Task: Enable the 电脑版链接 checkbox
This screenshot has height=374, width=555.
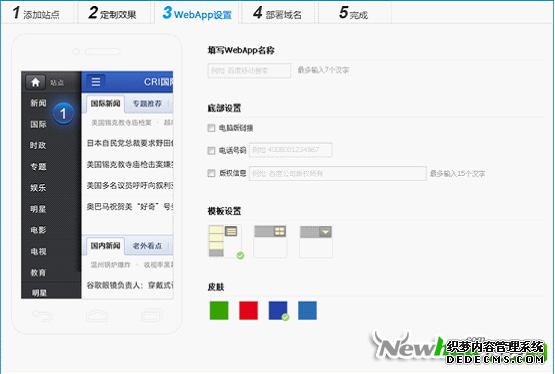Action: point(211,128)
